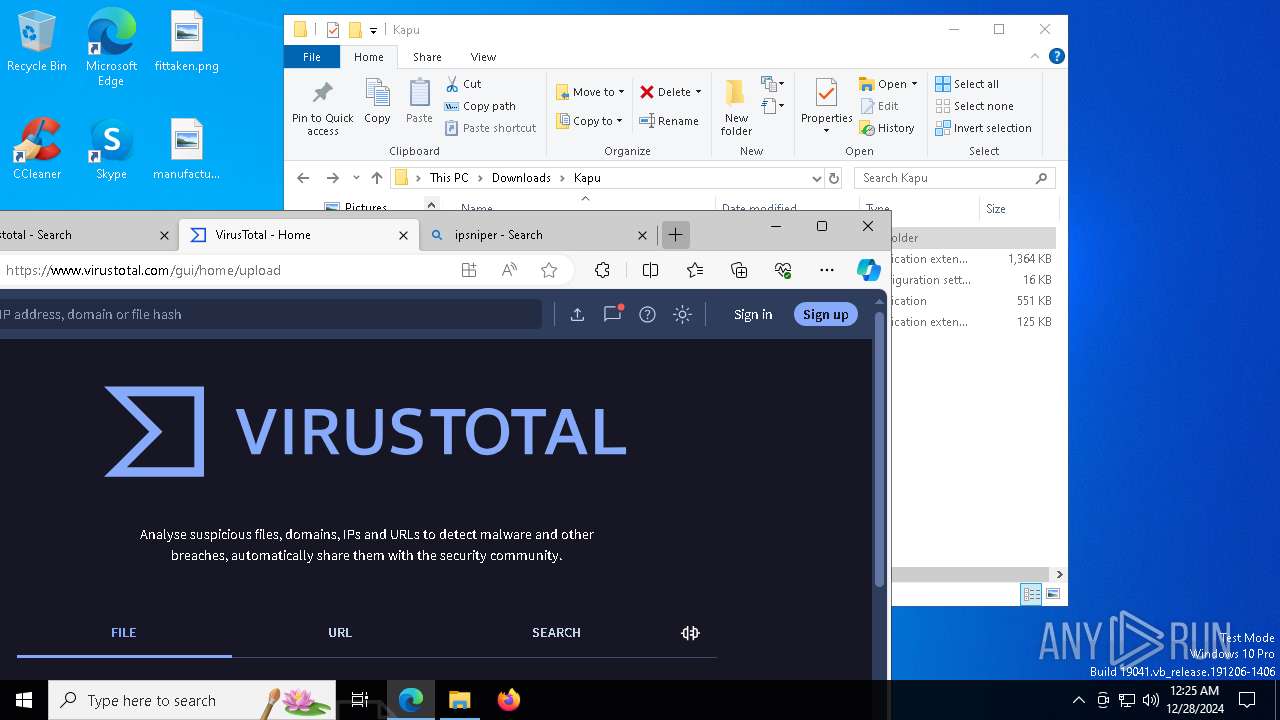Create a New folder from the ribbon
The image size is (1280, 720).
[736, 108]
